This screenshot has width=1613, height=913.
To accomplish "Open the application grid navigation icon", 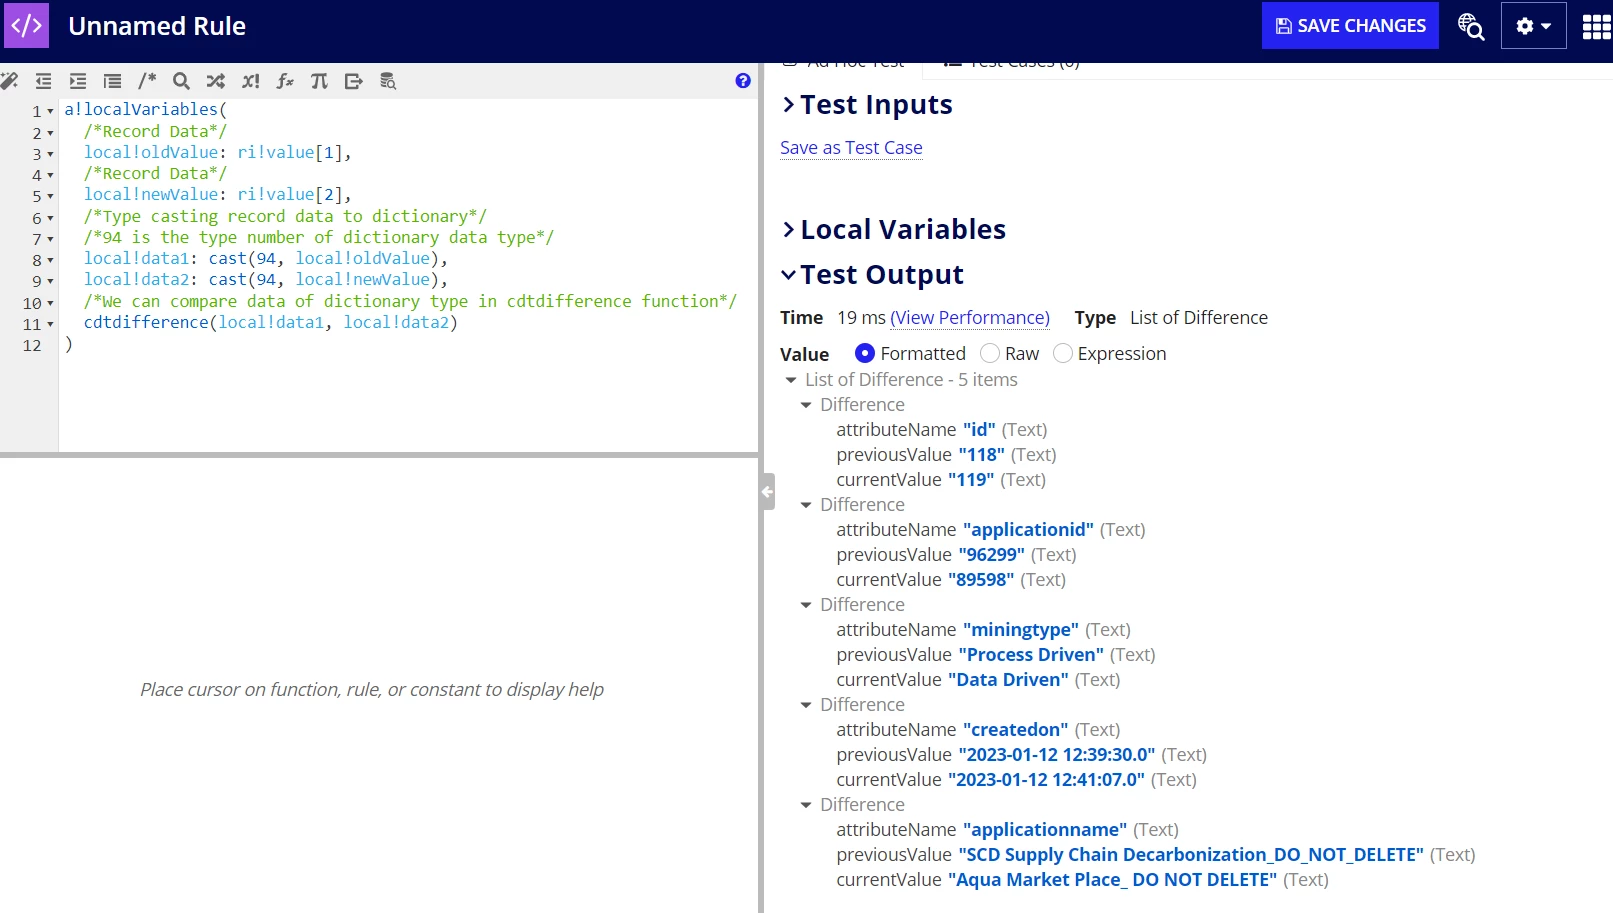I will pyautogui.click(x=1596, y=26).
